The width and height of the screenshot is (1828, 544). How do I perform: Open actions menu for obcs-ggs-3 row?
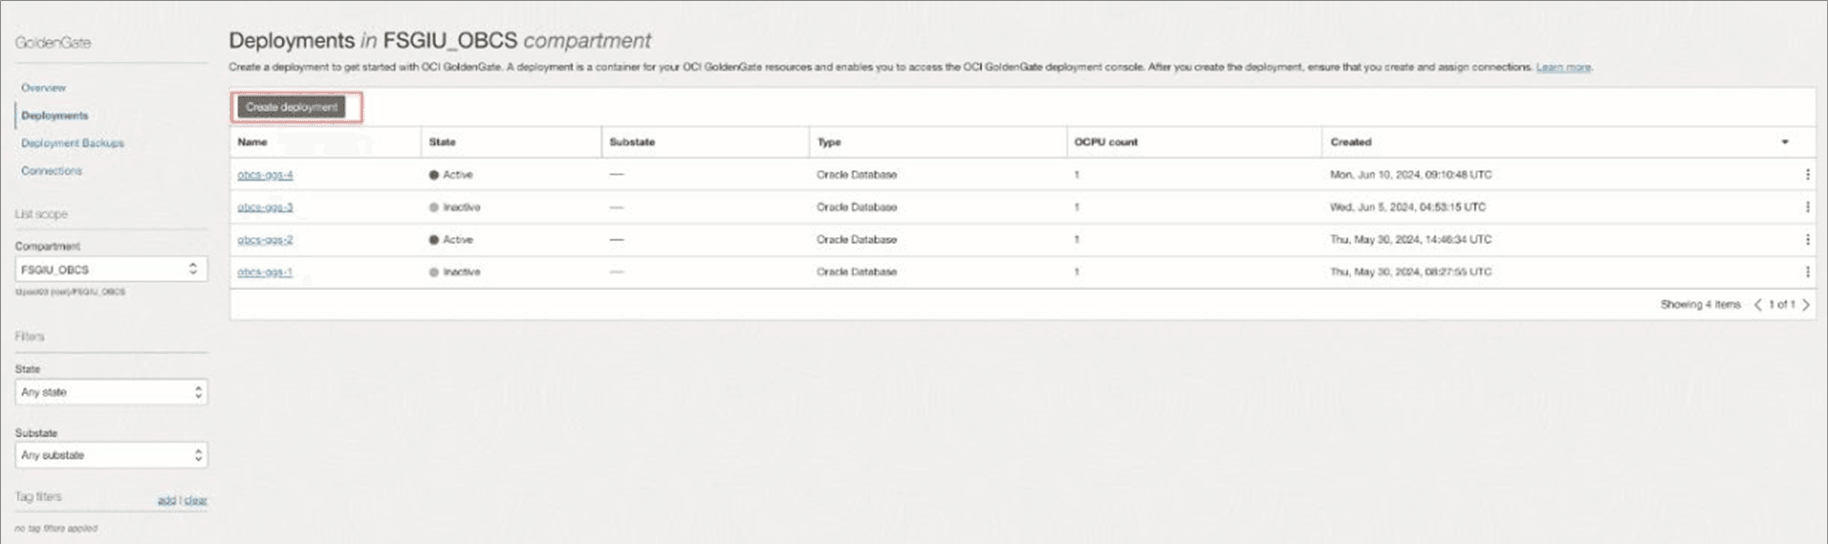click(1807, 207)
